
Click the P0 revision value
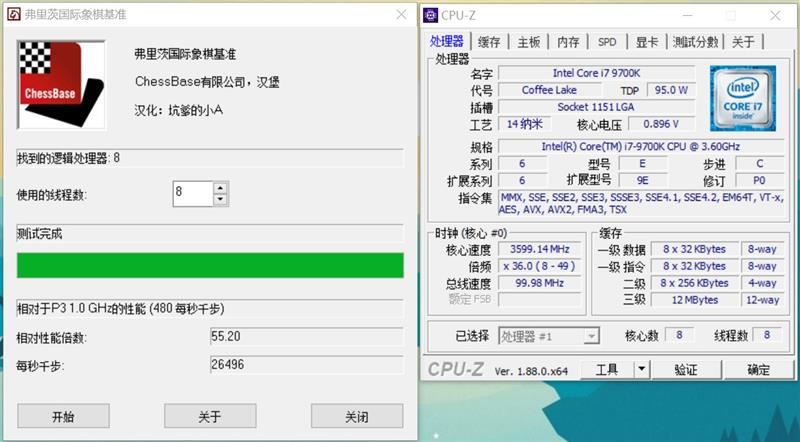click(x=759, y=180)
